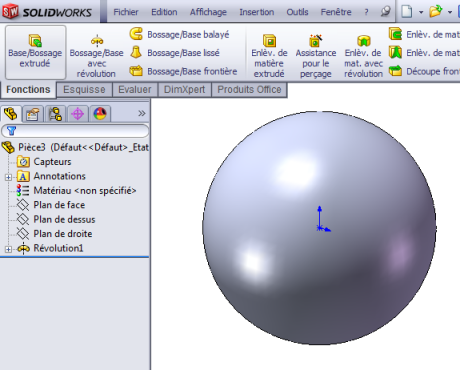Image resolution: width=460 pixels, height=370 pixels.
Task: Open the Insertion menu
Action: click(x=257, y=12)
